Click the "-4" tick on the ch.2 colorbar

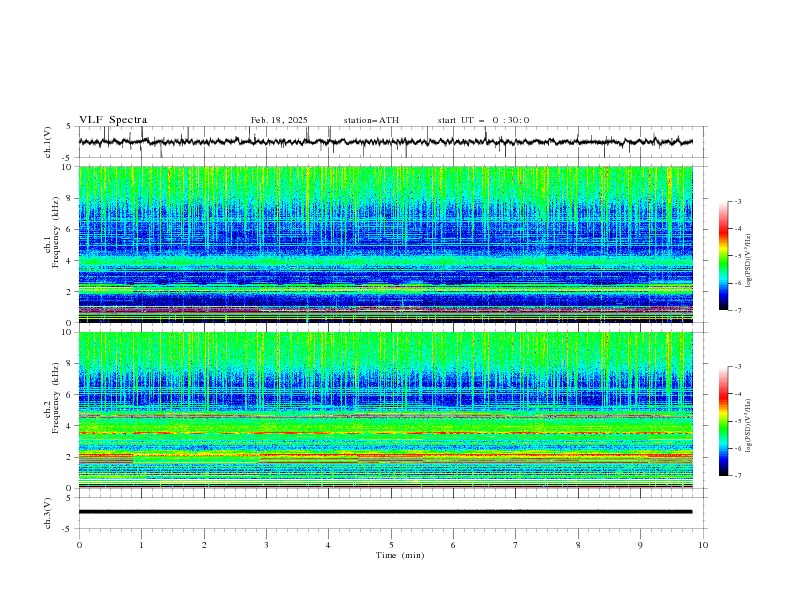(x=737, y=394)
